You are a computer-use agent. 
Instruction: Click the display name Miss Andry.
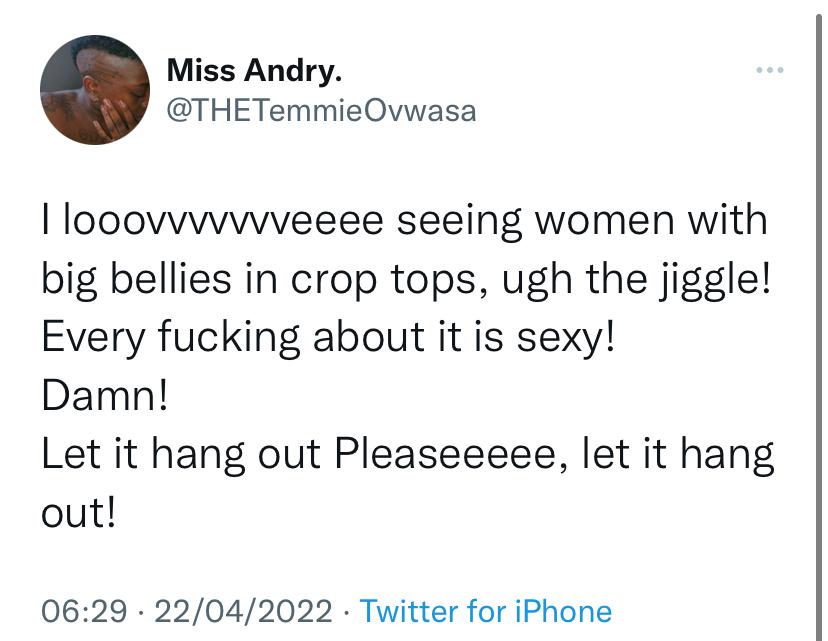(x=254, y=70)
